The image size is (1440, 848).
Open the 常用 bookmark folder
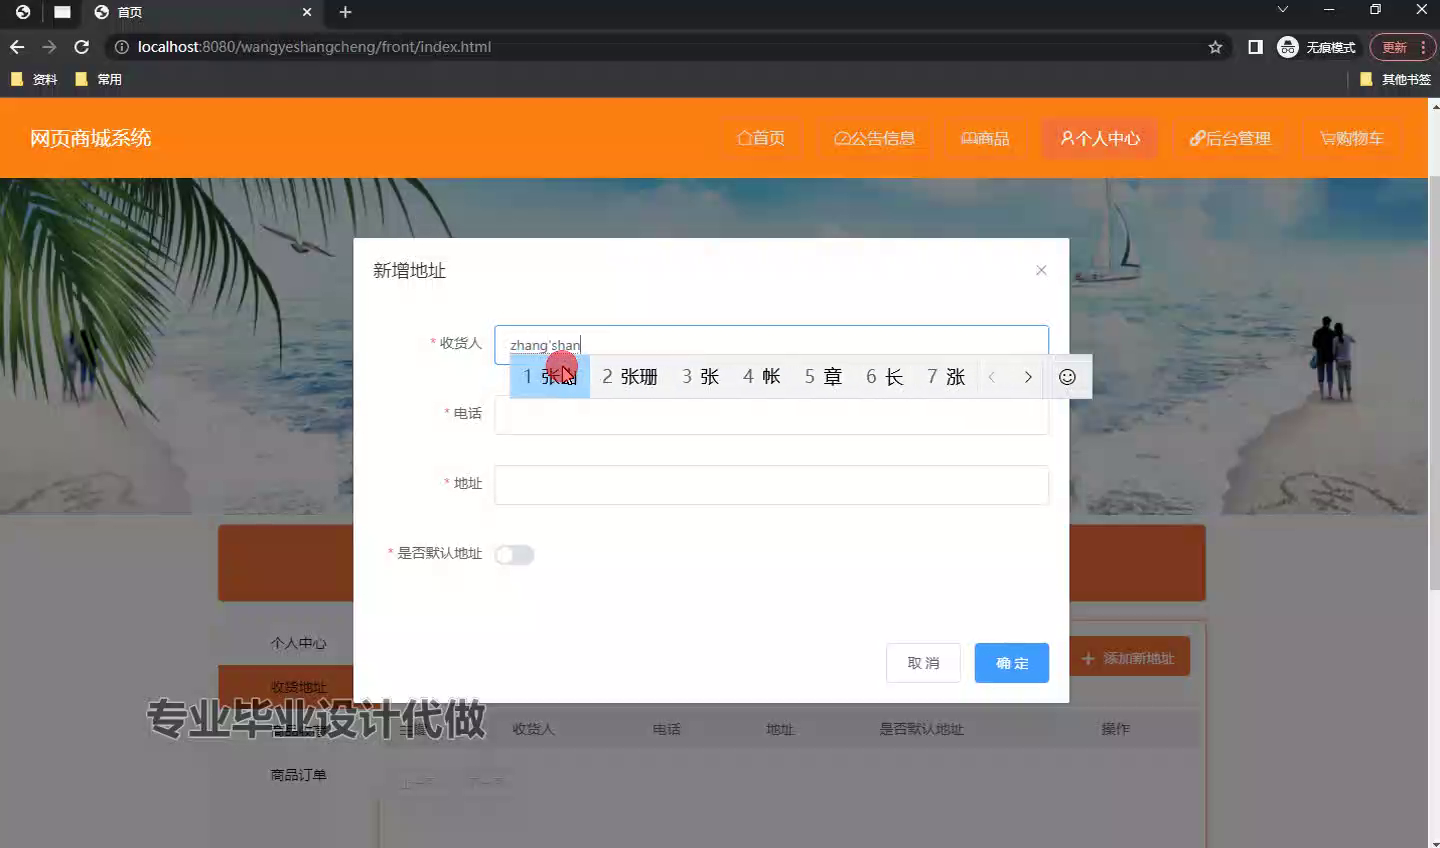click(x=98, y=79)
